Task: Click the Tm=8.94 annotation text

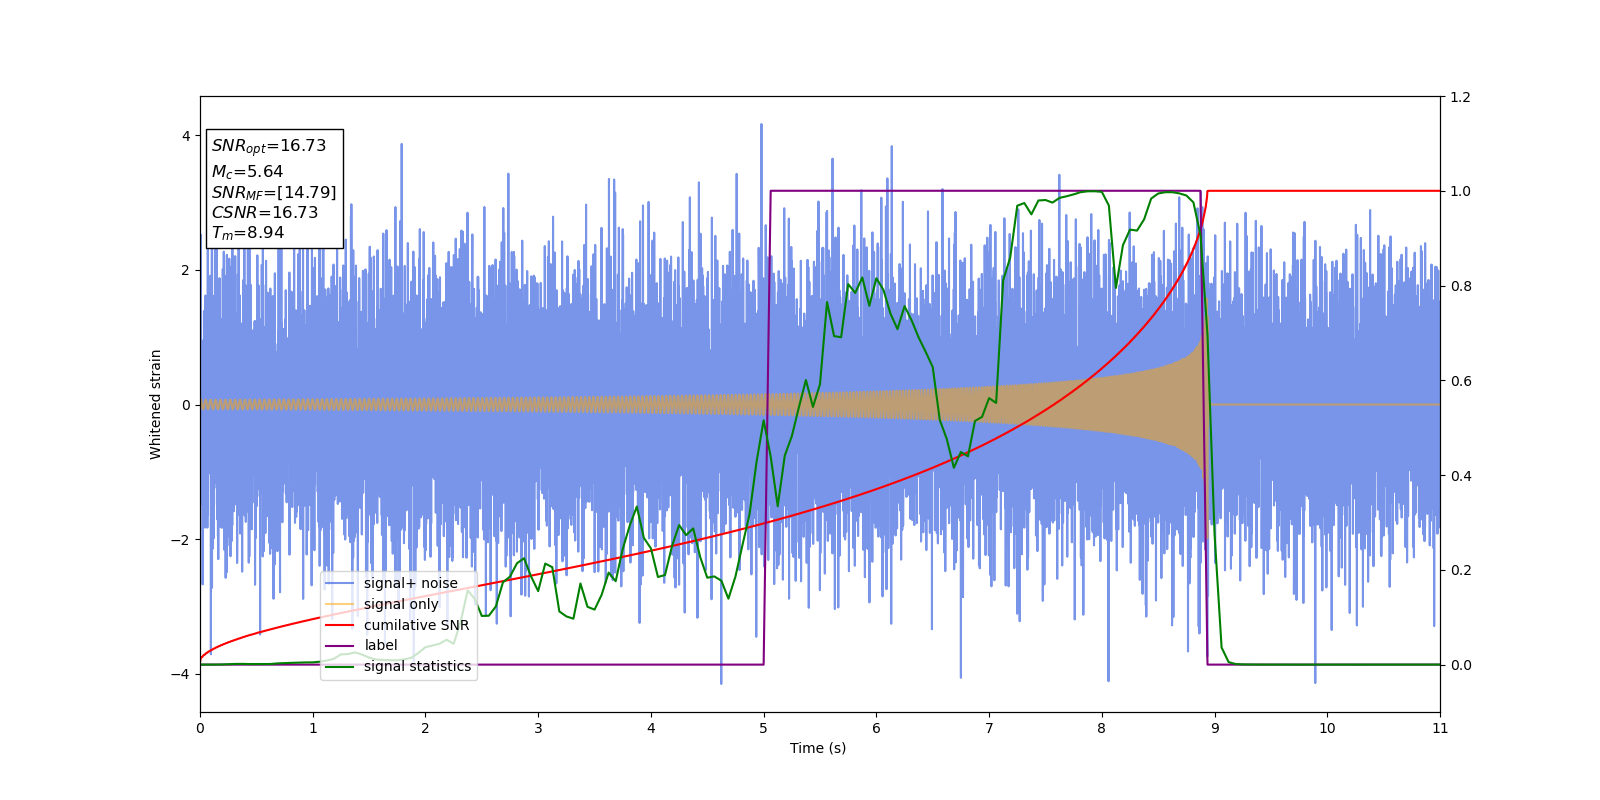Action: pos(247,233)
